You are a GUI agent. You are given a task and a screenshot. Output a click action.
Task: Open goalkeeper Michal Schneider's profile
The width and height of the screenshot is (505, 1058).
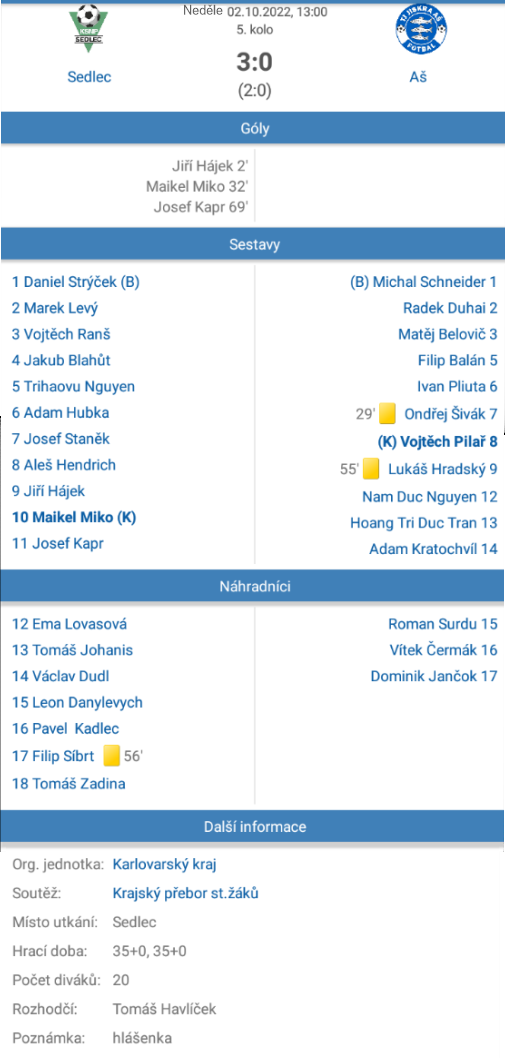tap(423, 282)
